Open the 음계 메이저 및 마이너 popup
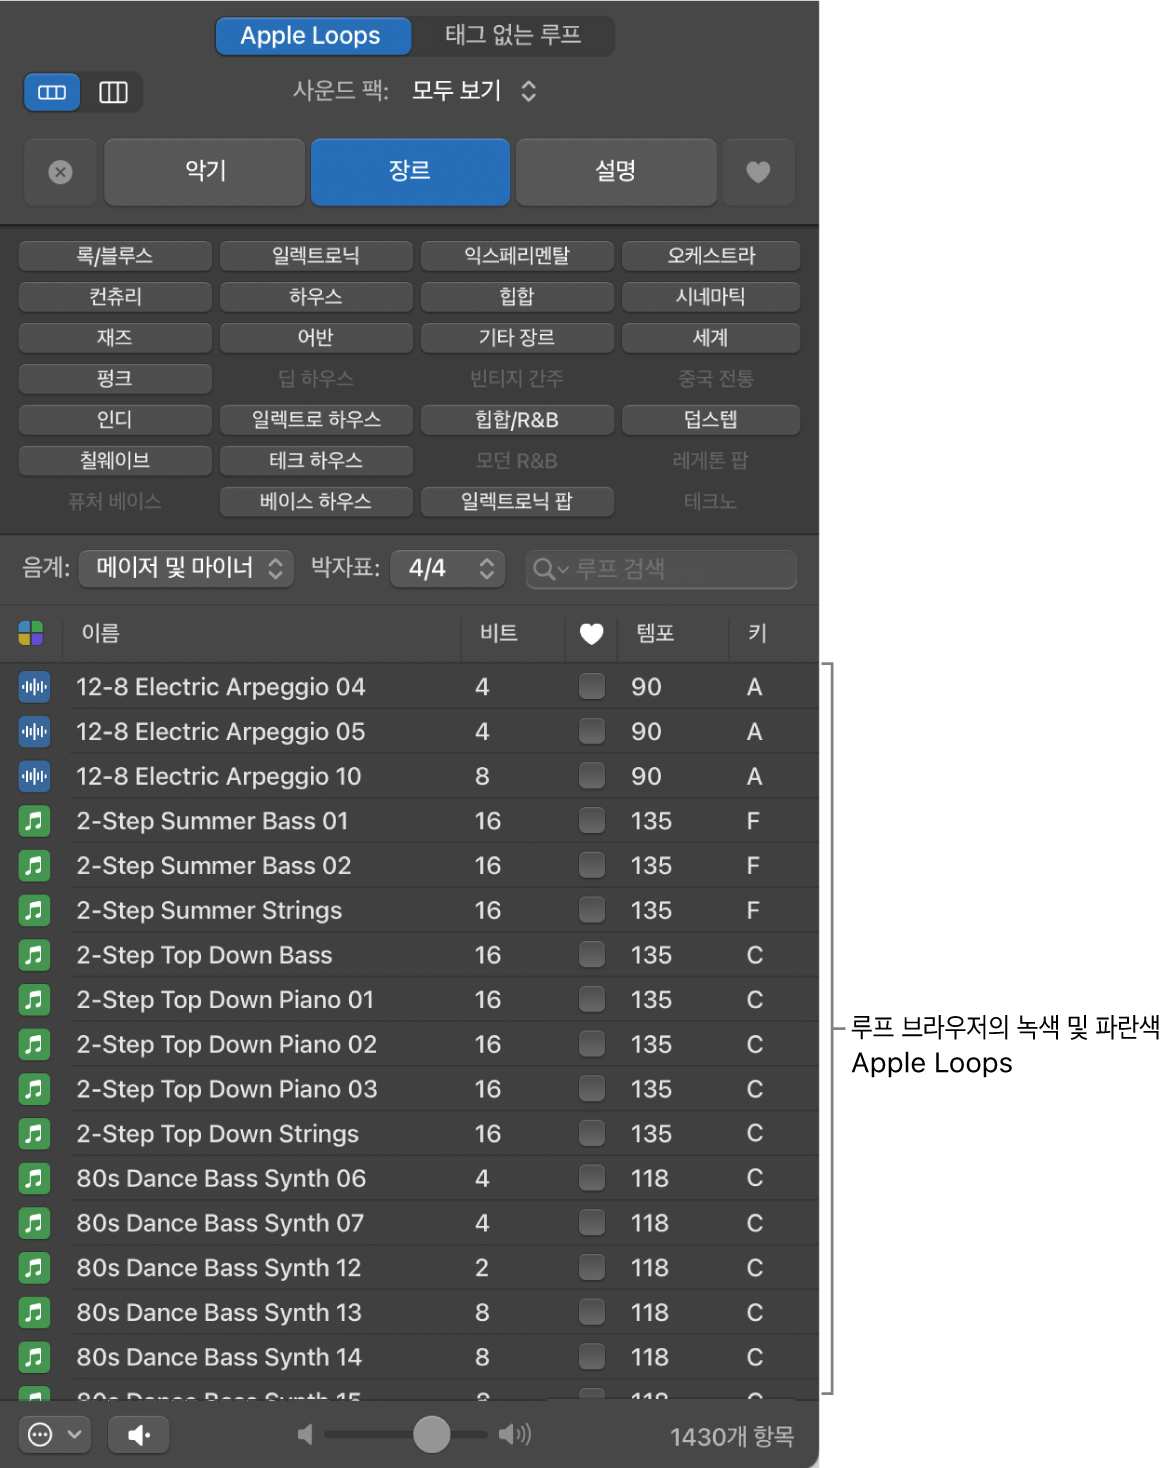The image size is (1173, 1468). (x=186, y=568)
